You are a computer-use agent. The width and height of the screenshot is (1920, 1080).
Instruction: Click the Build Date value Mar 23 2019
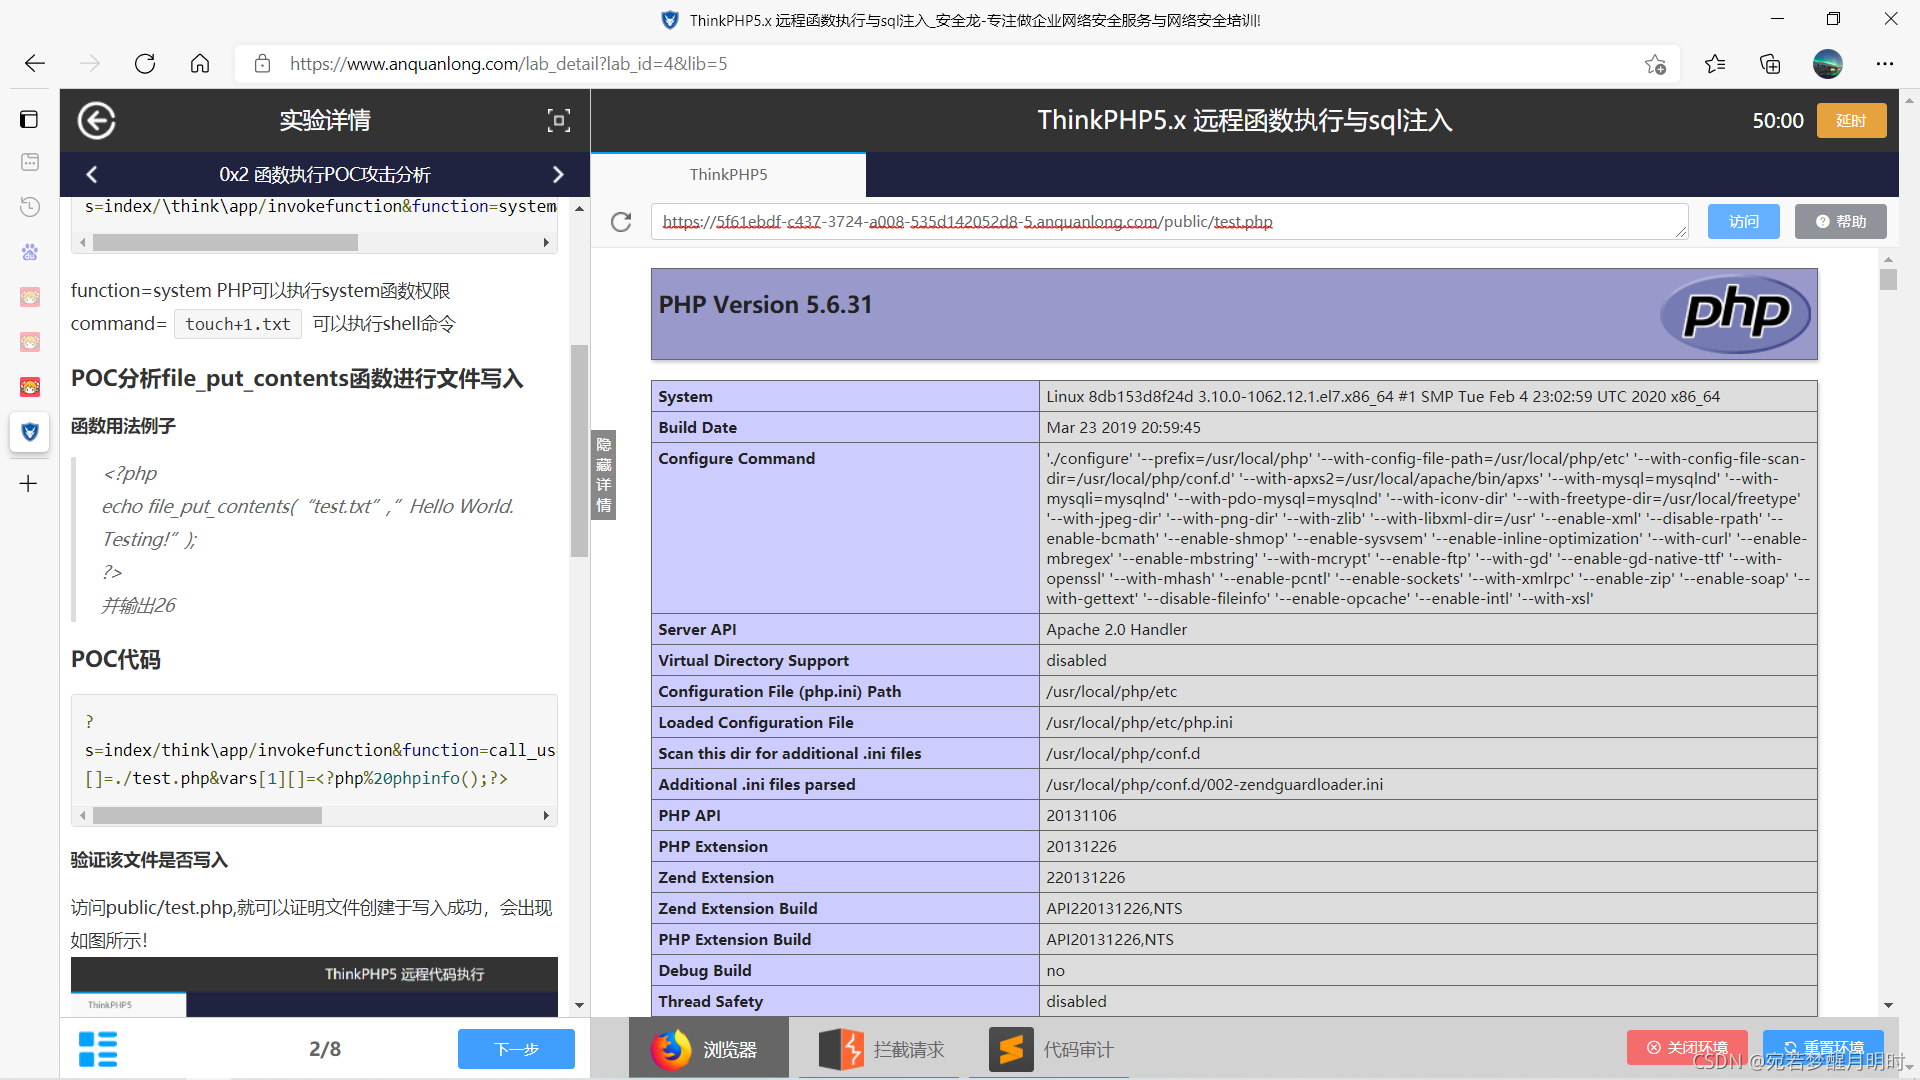point(1123,428)
